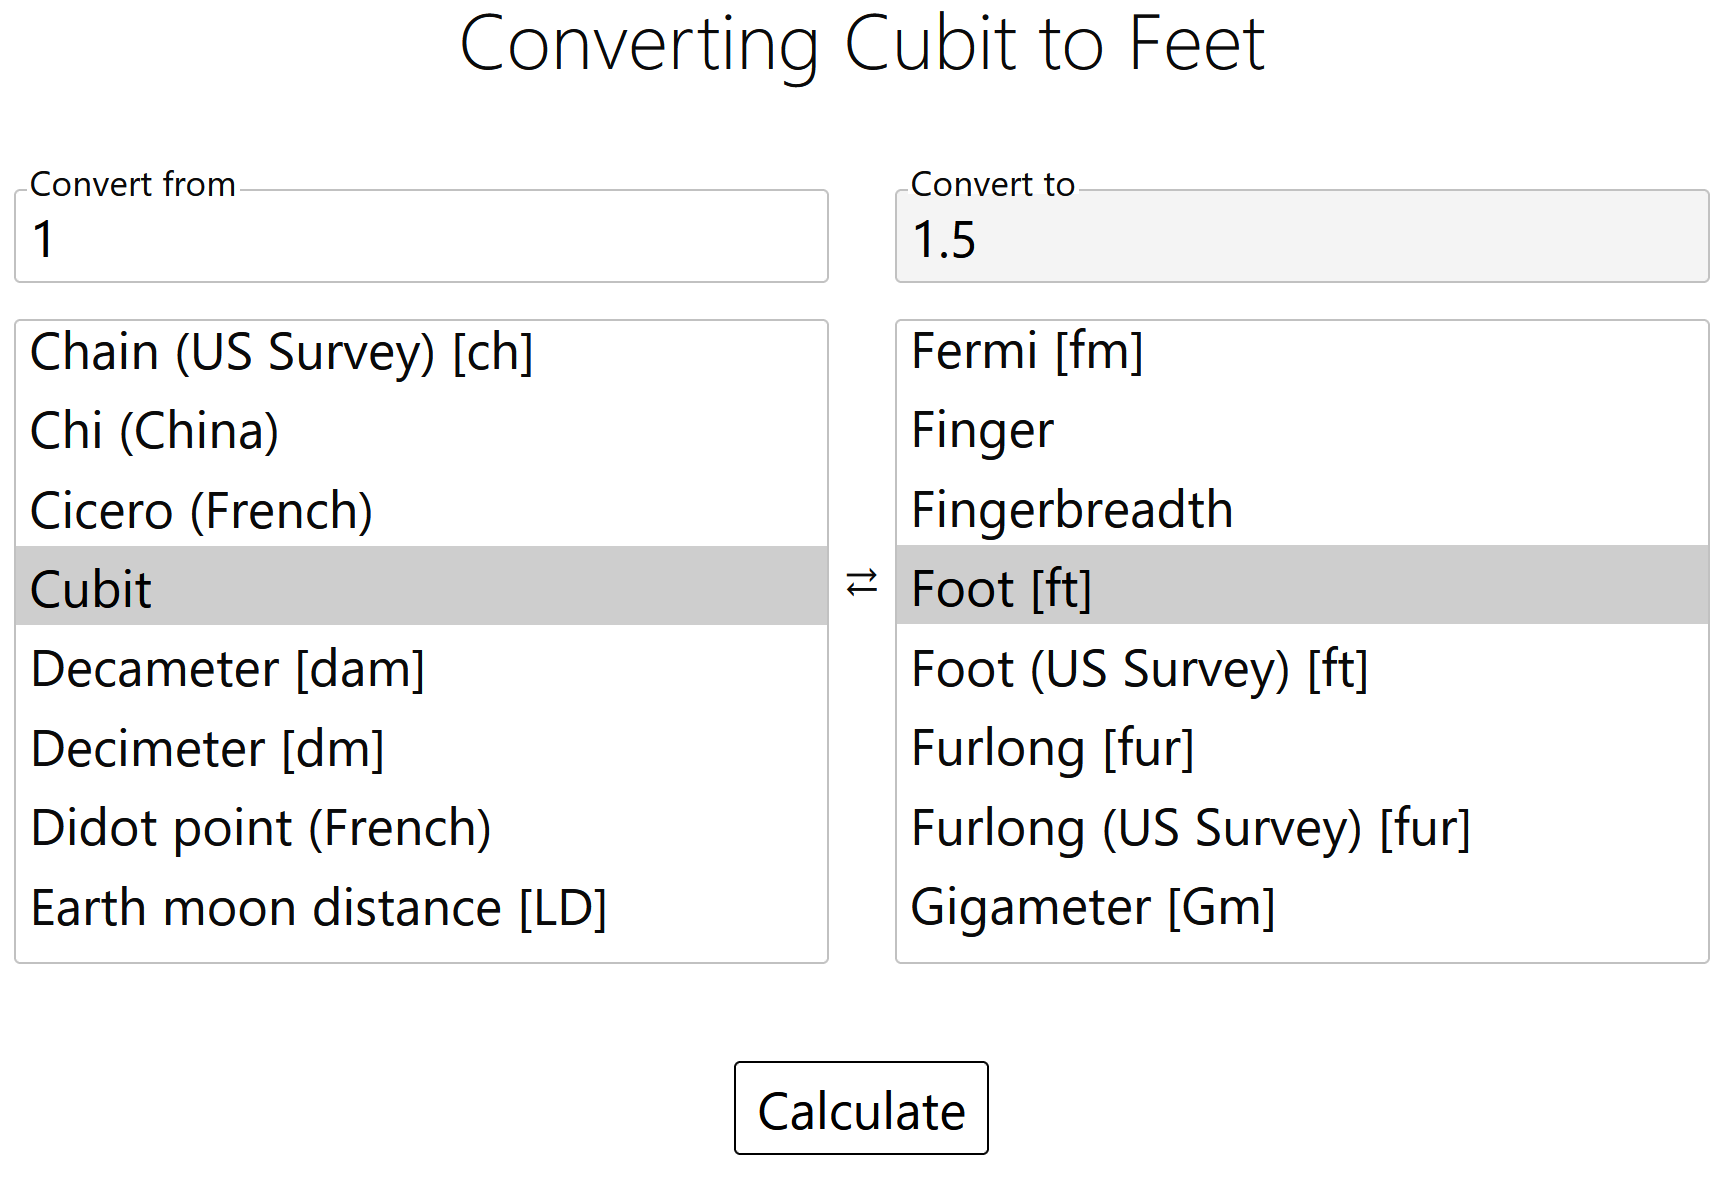Select Chi (China) unit
Screen dimensions: 1731x1186
420,431
